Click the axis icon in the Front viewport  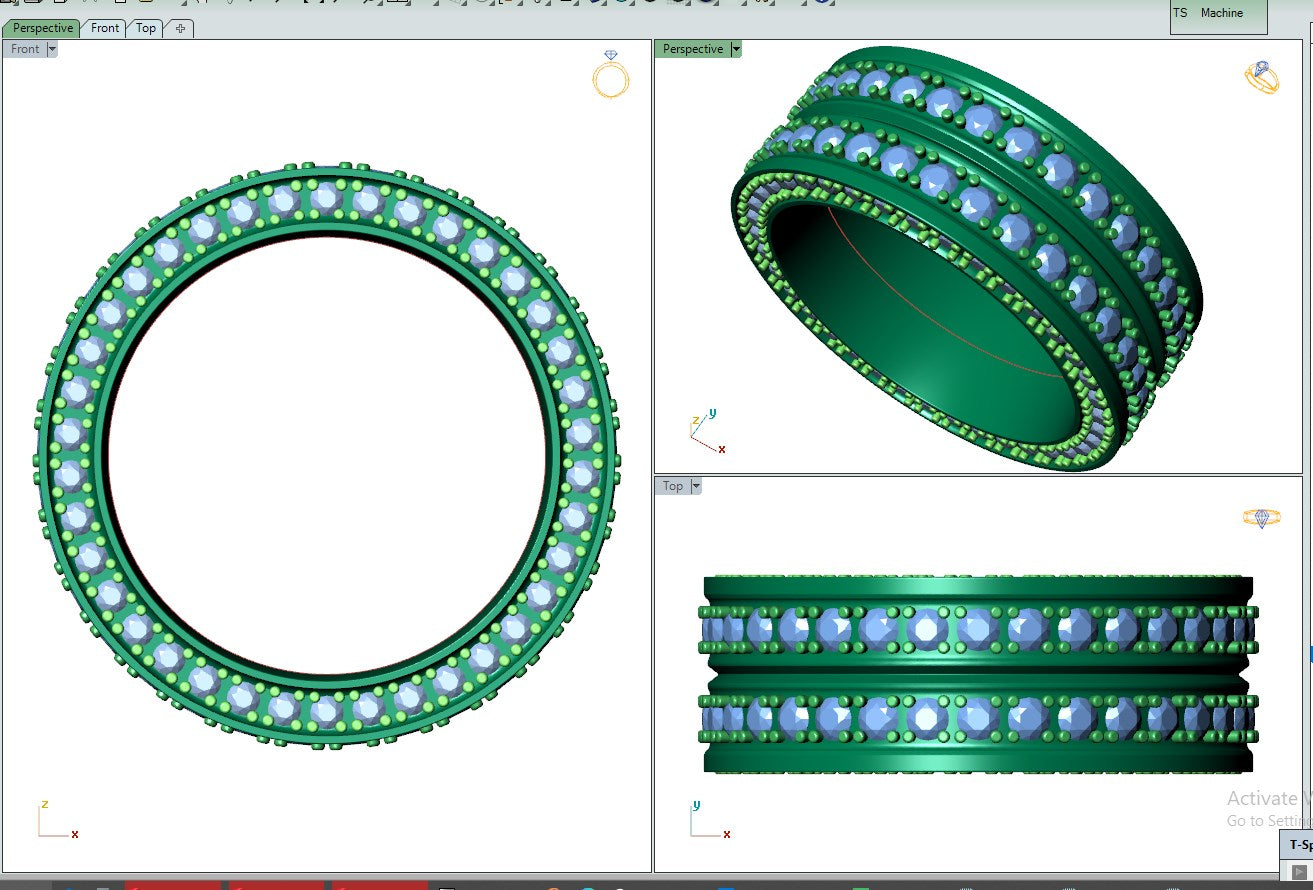tap(57, 822)
